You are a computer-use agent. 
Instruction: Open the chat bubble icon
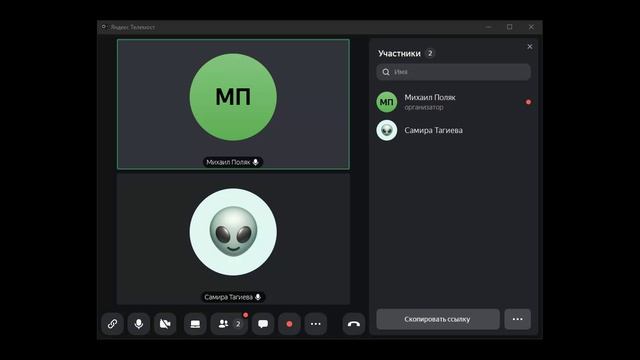(263, 324)
